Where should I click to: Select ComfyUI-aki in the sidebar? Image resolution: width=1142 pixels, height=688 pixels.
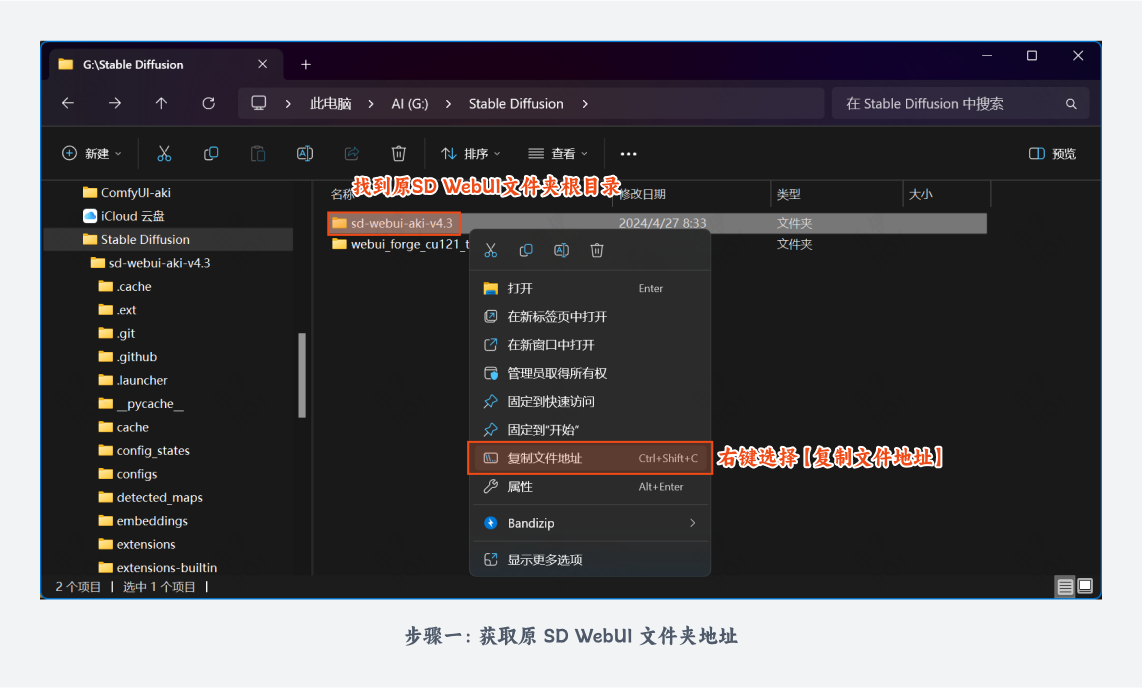coord(127,192)
